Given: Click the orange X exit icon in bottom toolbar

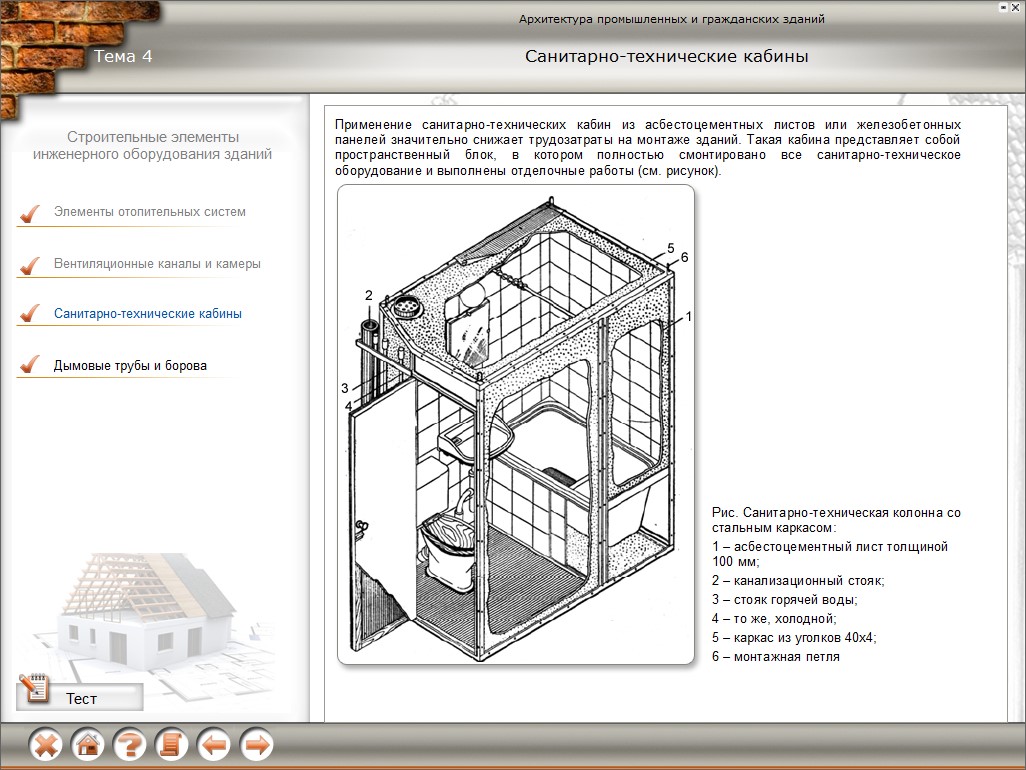Looking at the screenshot, I should click(46, 745).
